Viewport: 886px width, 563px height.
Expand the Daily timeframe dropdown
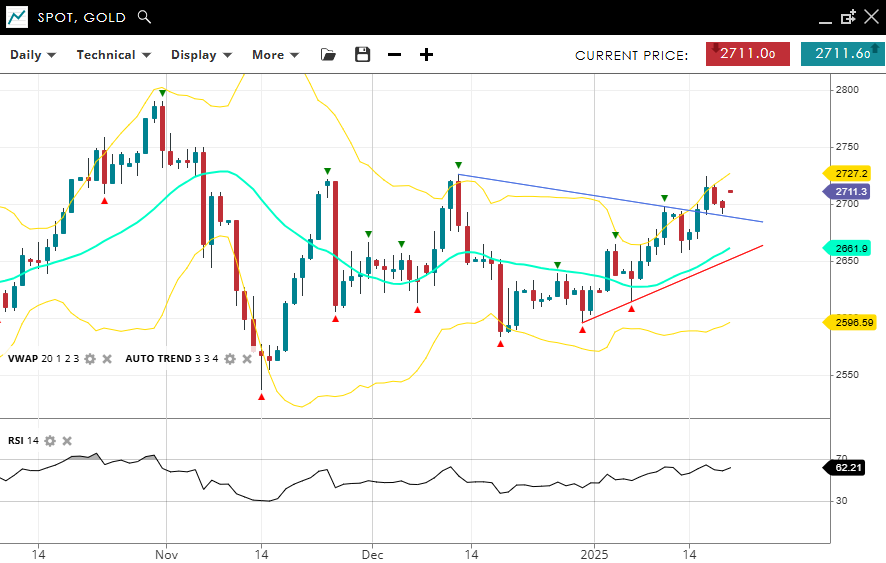pos(33,55)
